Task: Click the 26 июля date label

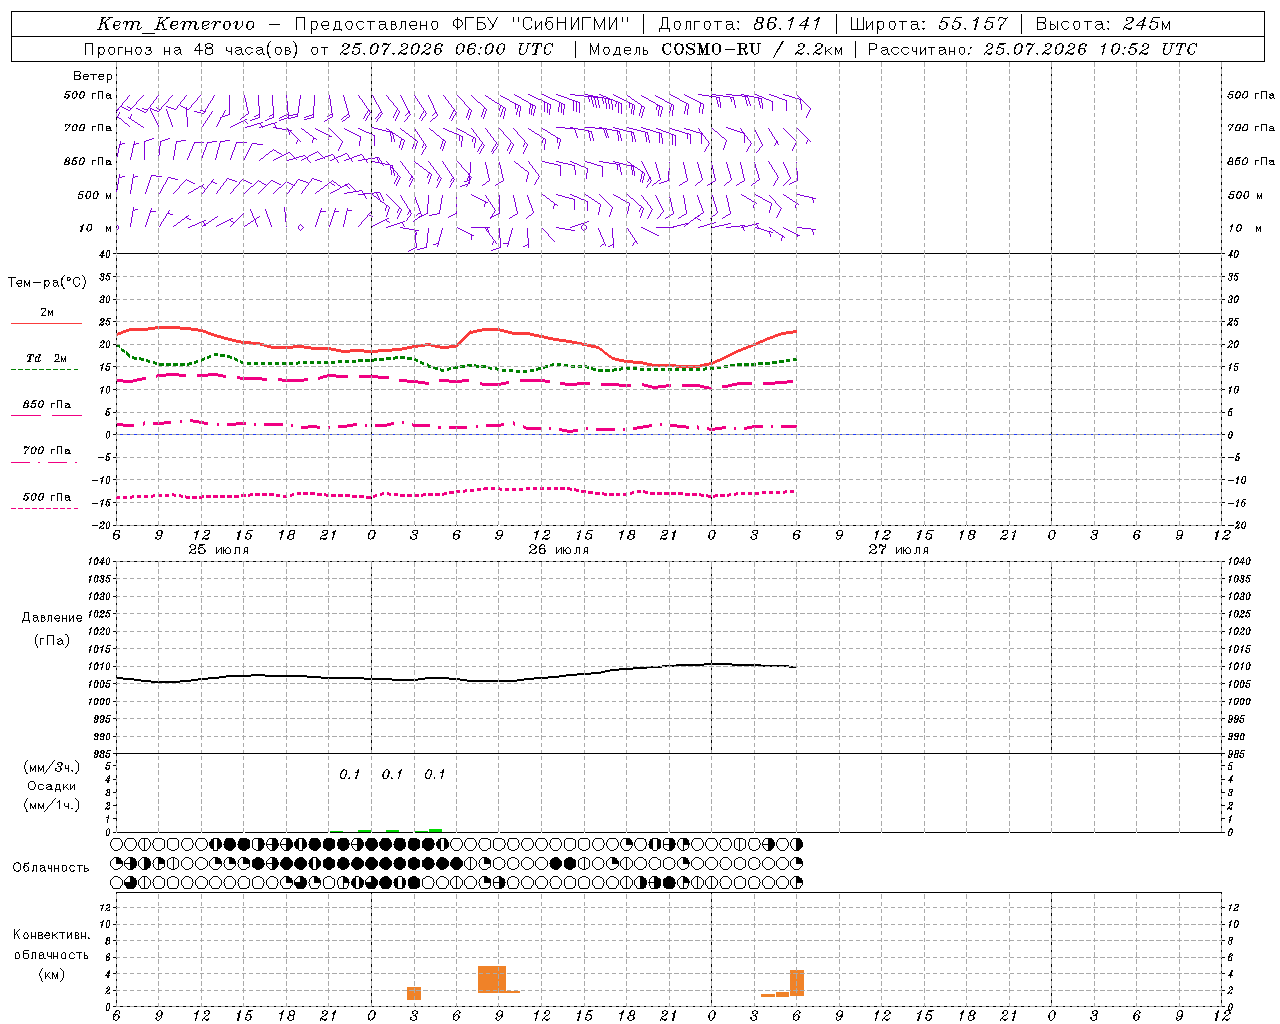Action: point(559,550)
